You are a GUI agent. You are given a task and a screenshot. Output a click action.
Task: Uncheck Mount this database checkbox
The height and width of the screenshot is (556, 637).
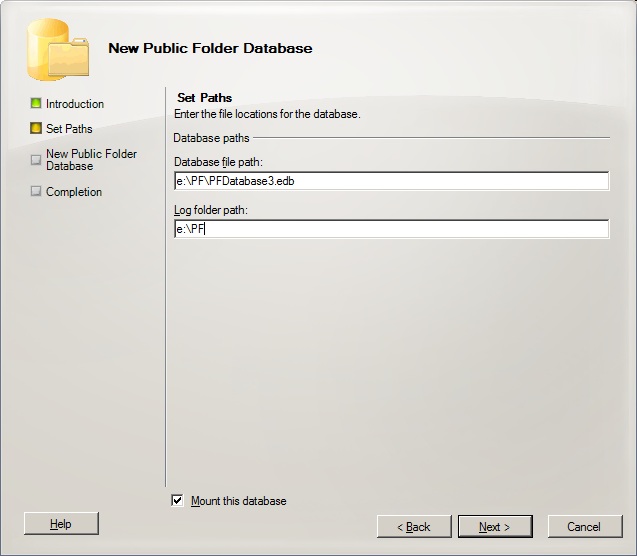[x=178, y=500]
